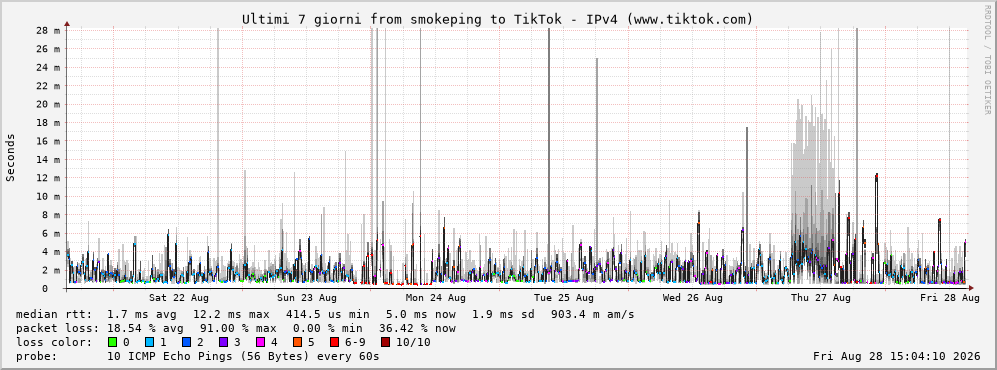
Task: Click the graph title mentioning TikTok IPv4
Action: [x=497, y=19]
